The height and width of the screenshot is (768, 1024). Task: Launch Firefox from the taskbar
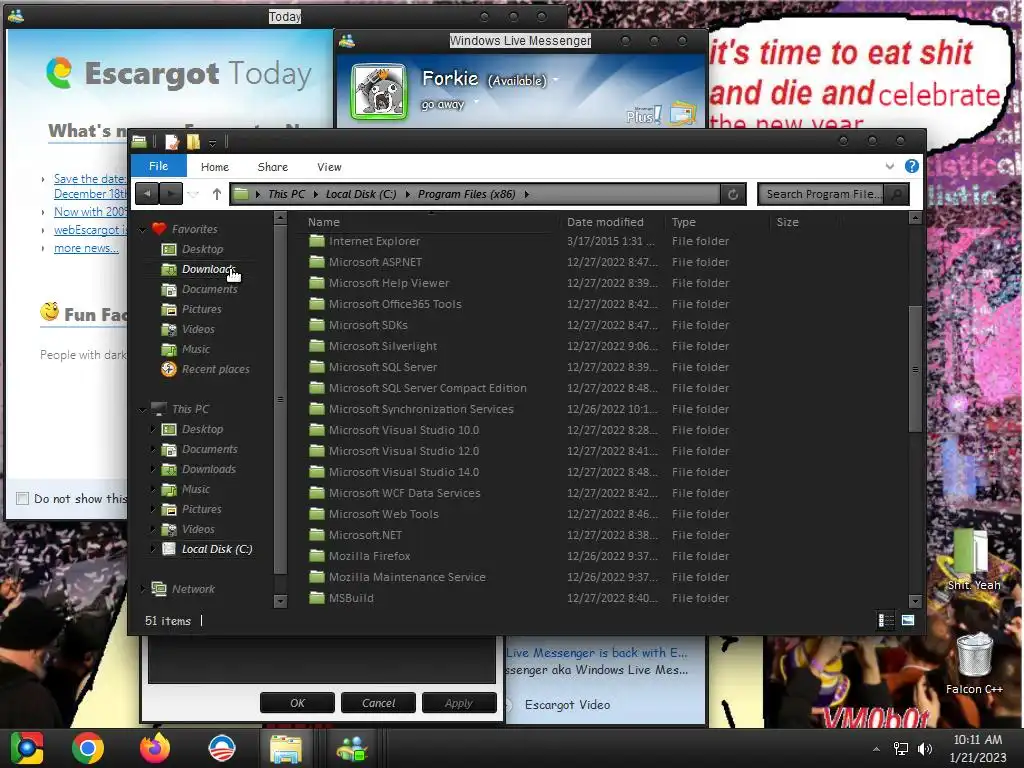(x=155, y=748)
